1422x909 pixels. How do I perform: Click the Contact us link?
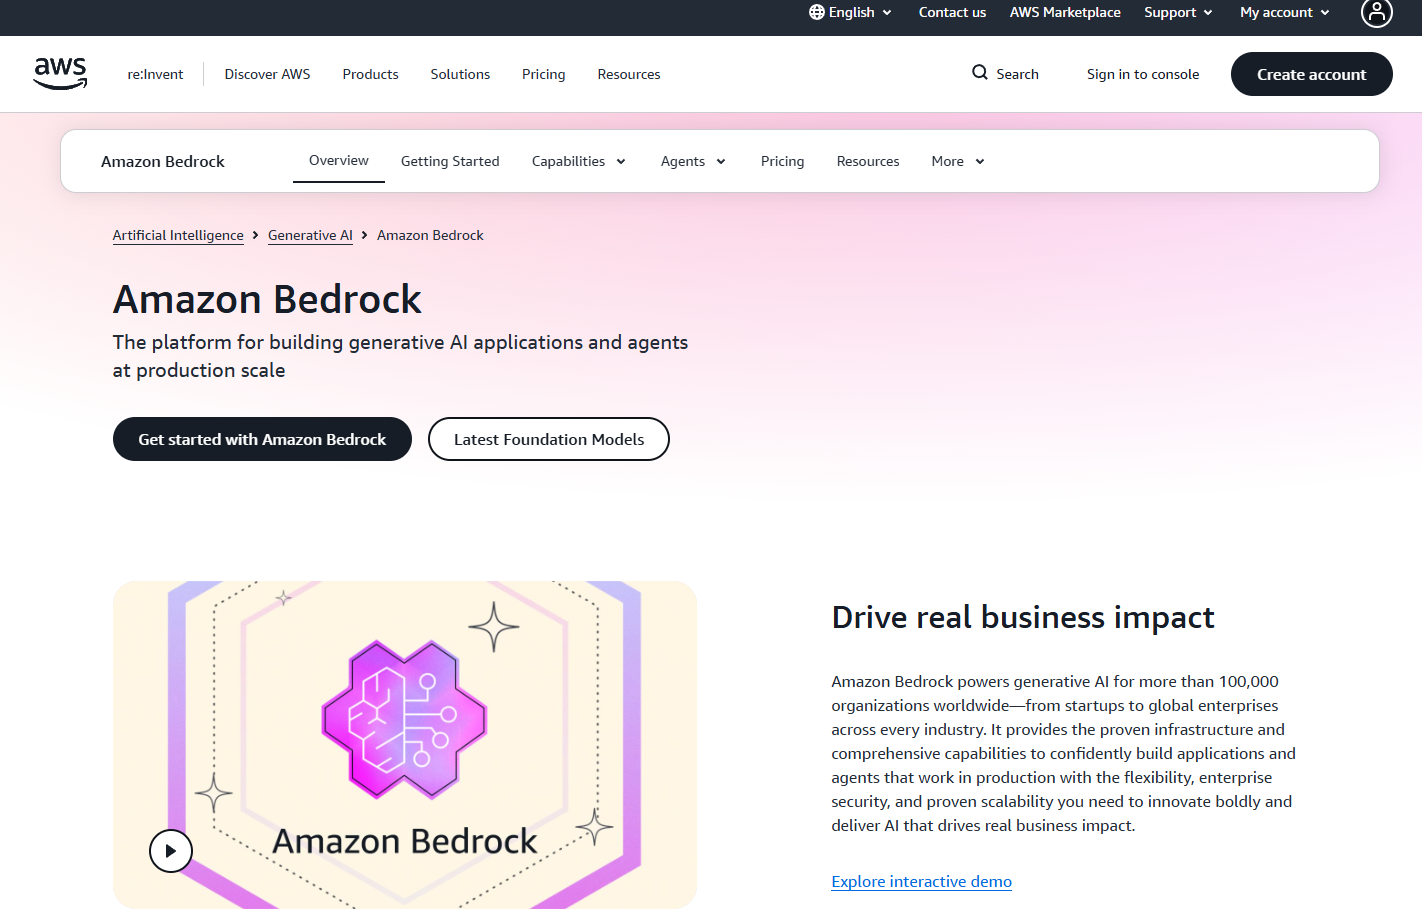pos(952,12)
